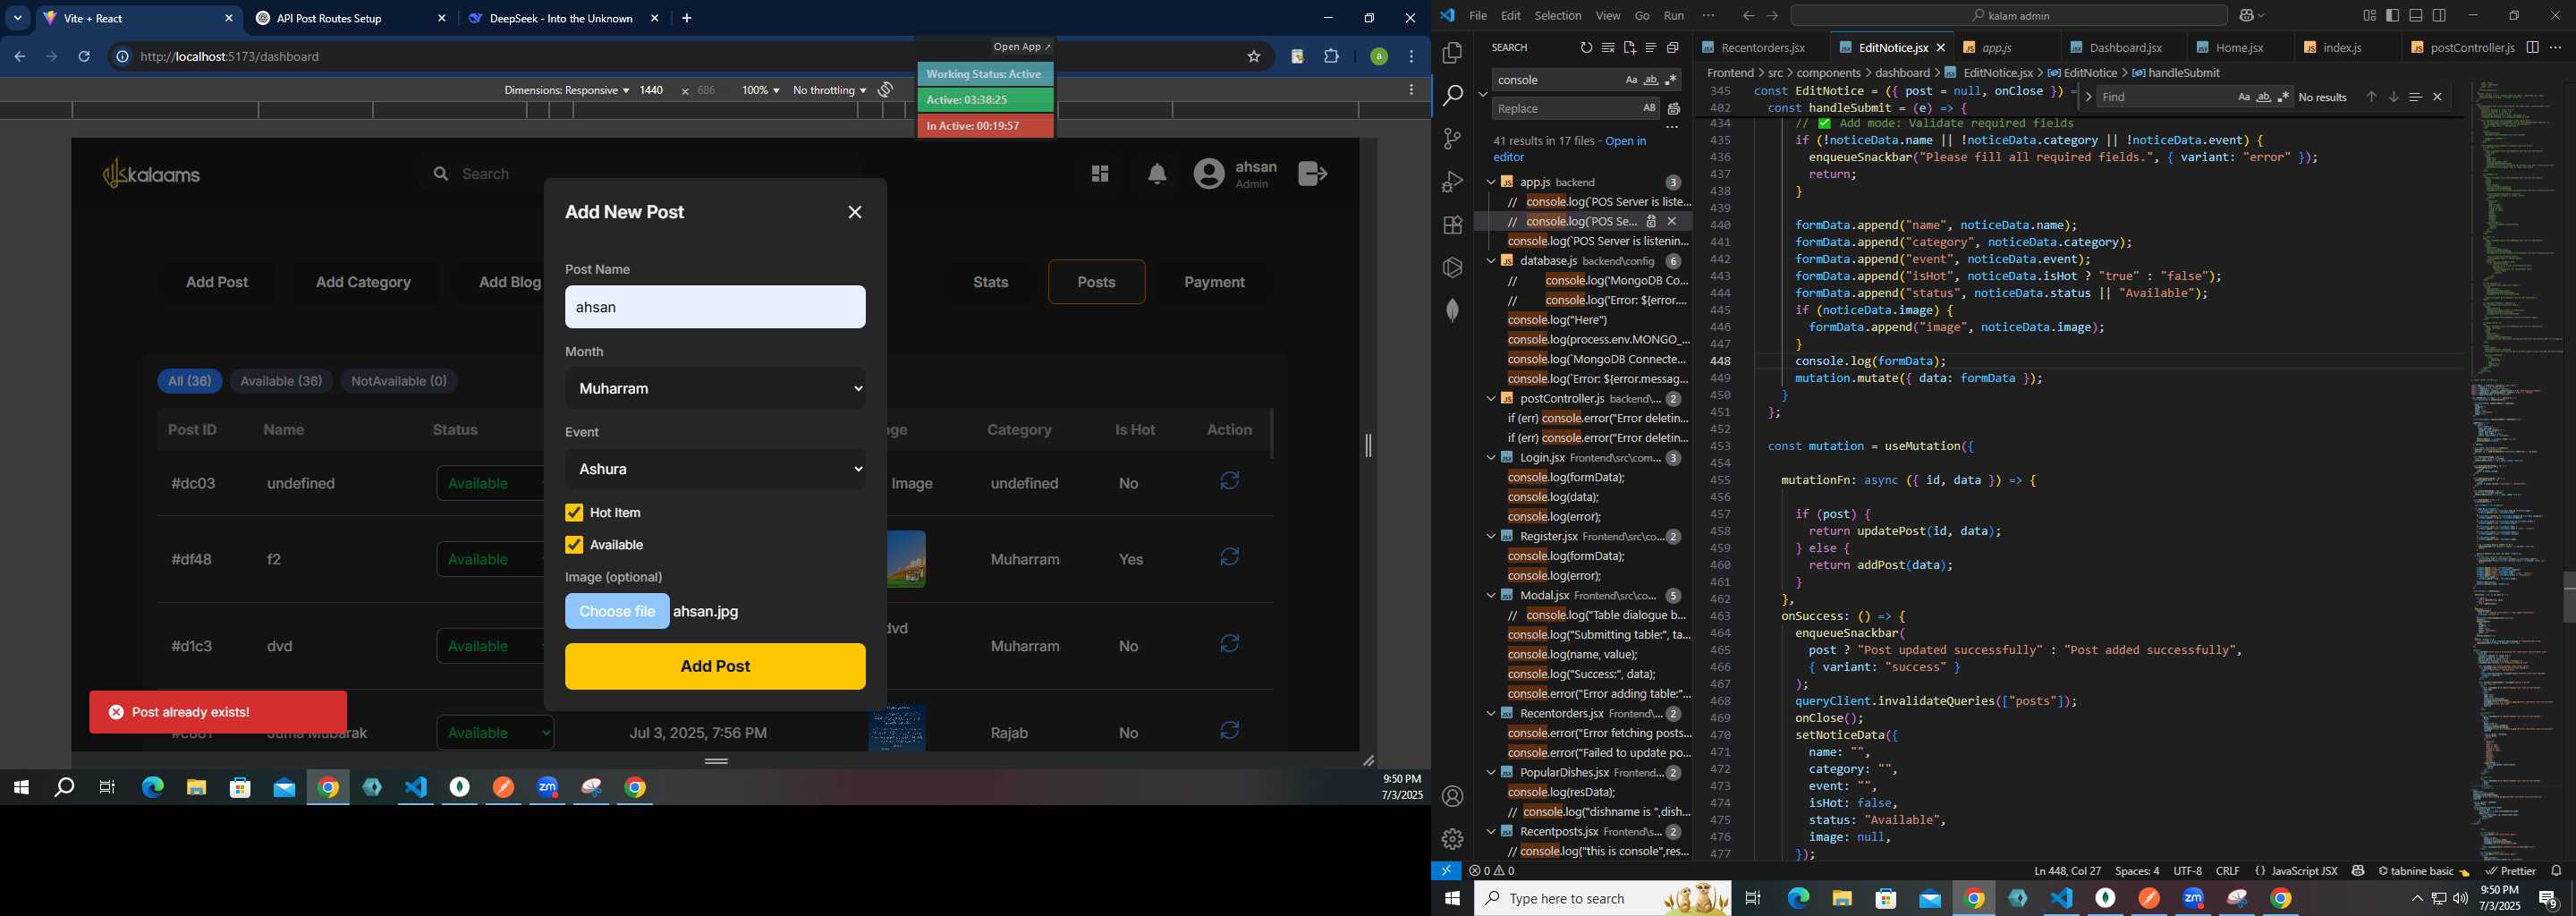This screenshot has height=916, width=2576.
Task: Open VS Code Accounts icon
Action: click(1453, 796)
